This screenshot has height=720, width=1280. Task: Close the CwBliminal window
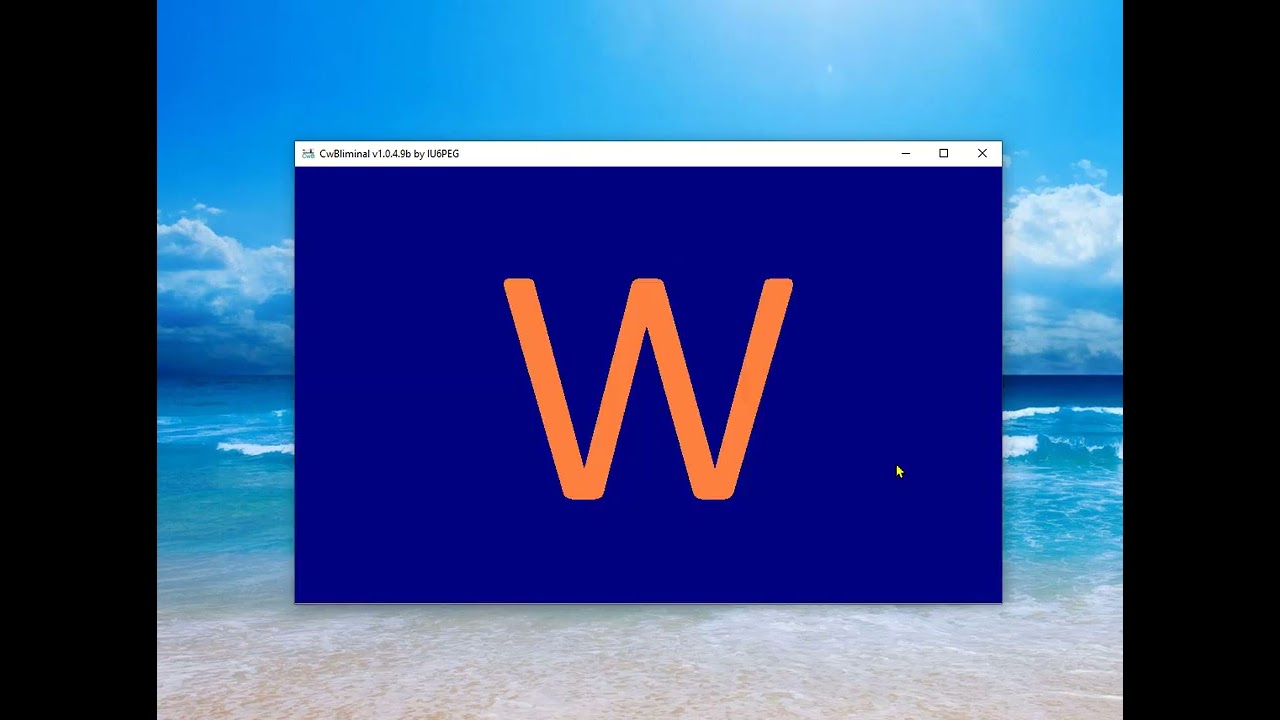(x=982, y=154)
